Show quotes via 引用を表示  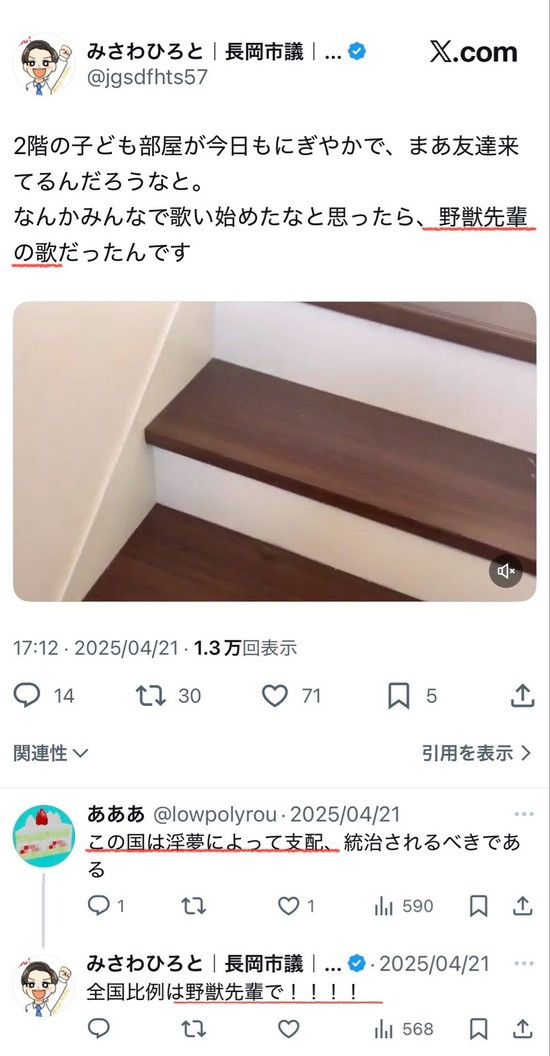[477, 753]
